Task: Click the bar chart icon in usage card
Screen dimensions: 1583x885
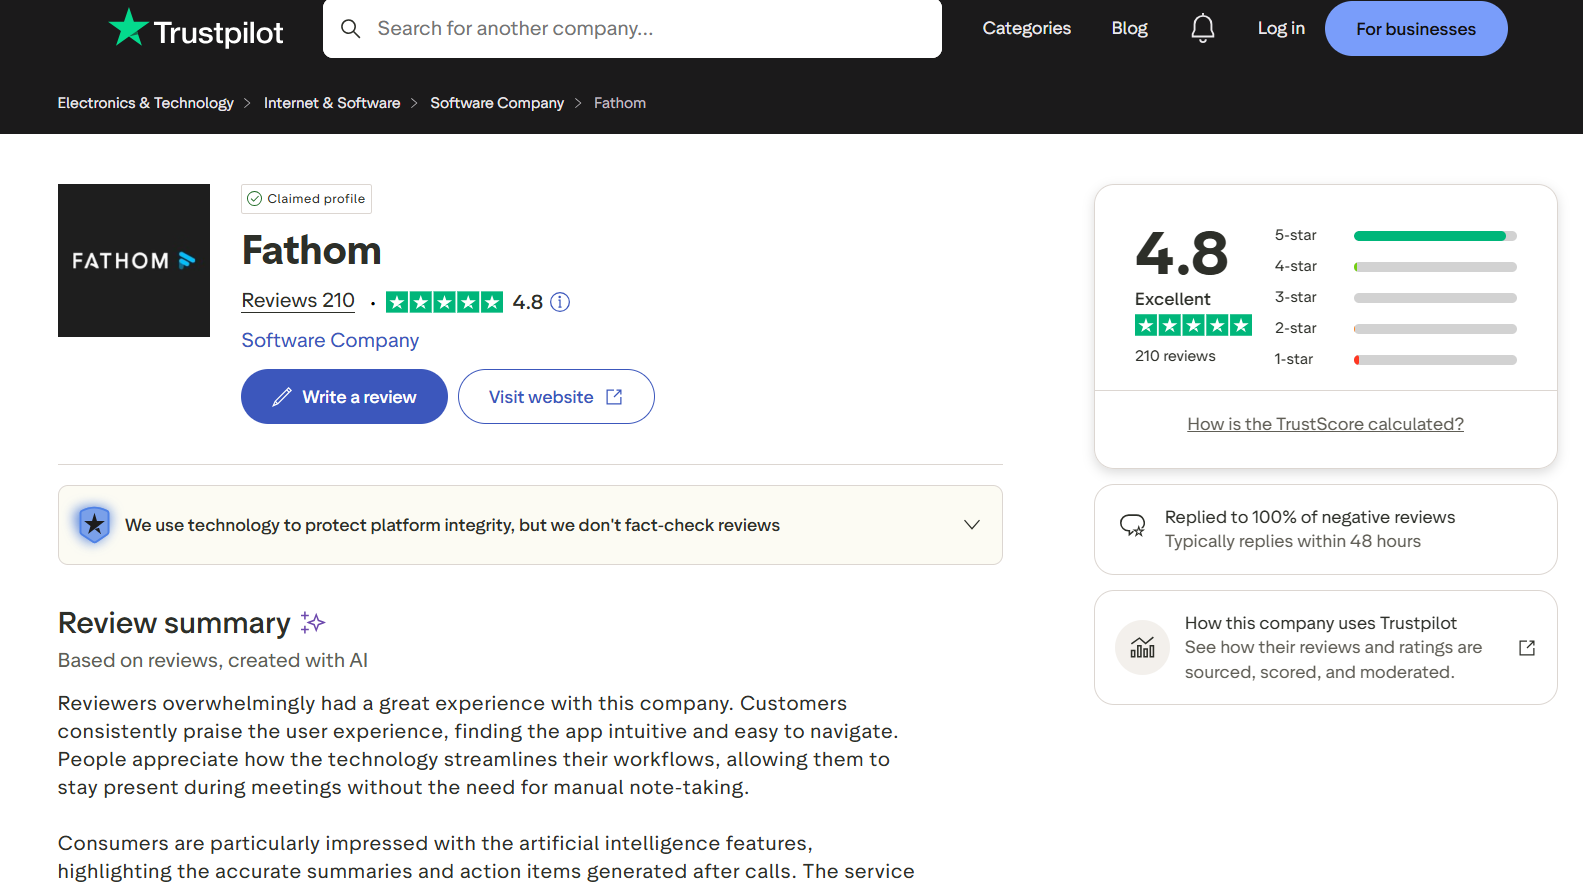Action: click(x=1142, y=648)
